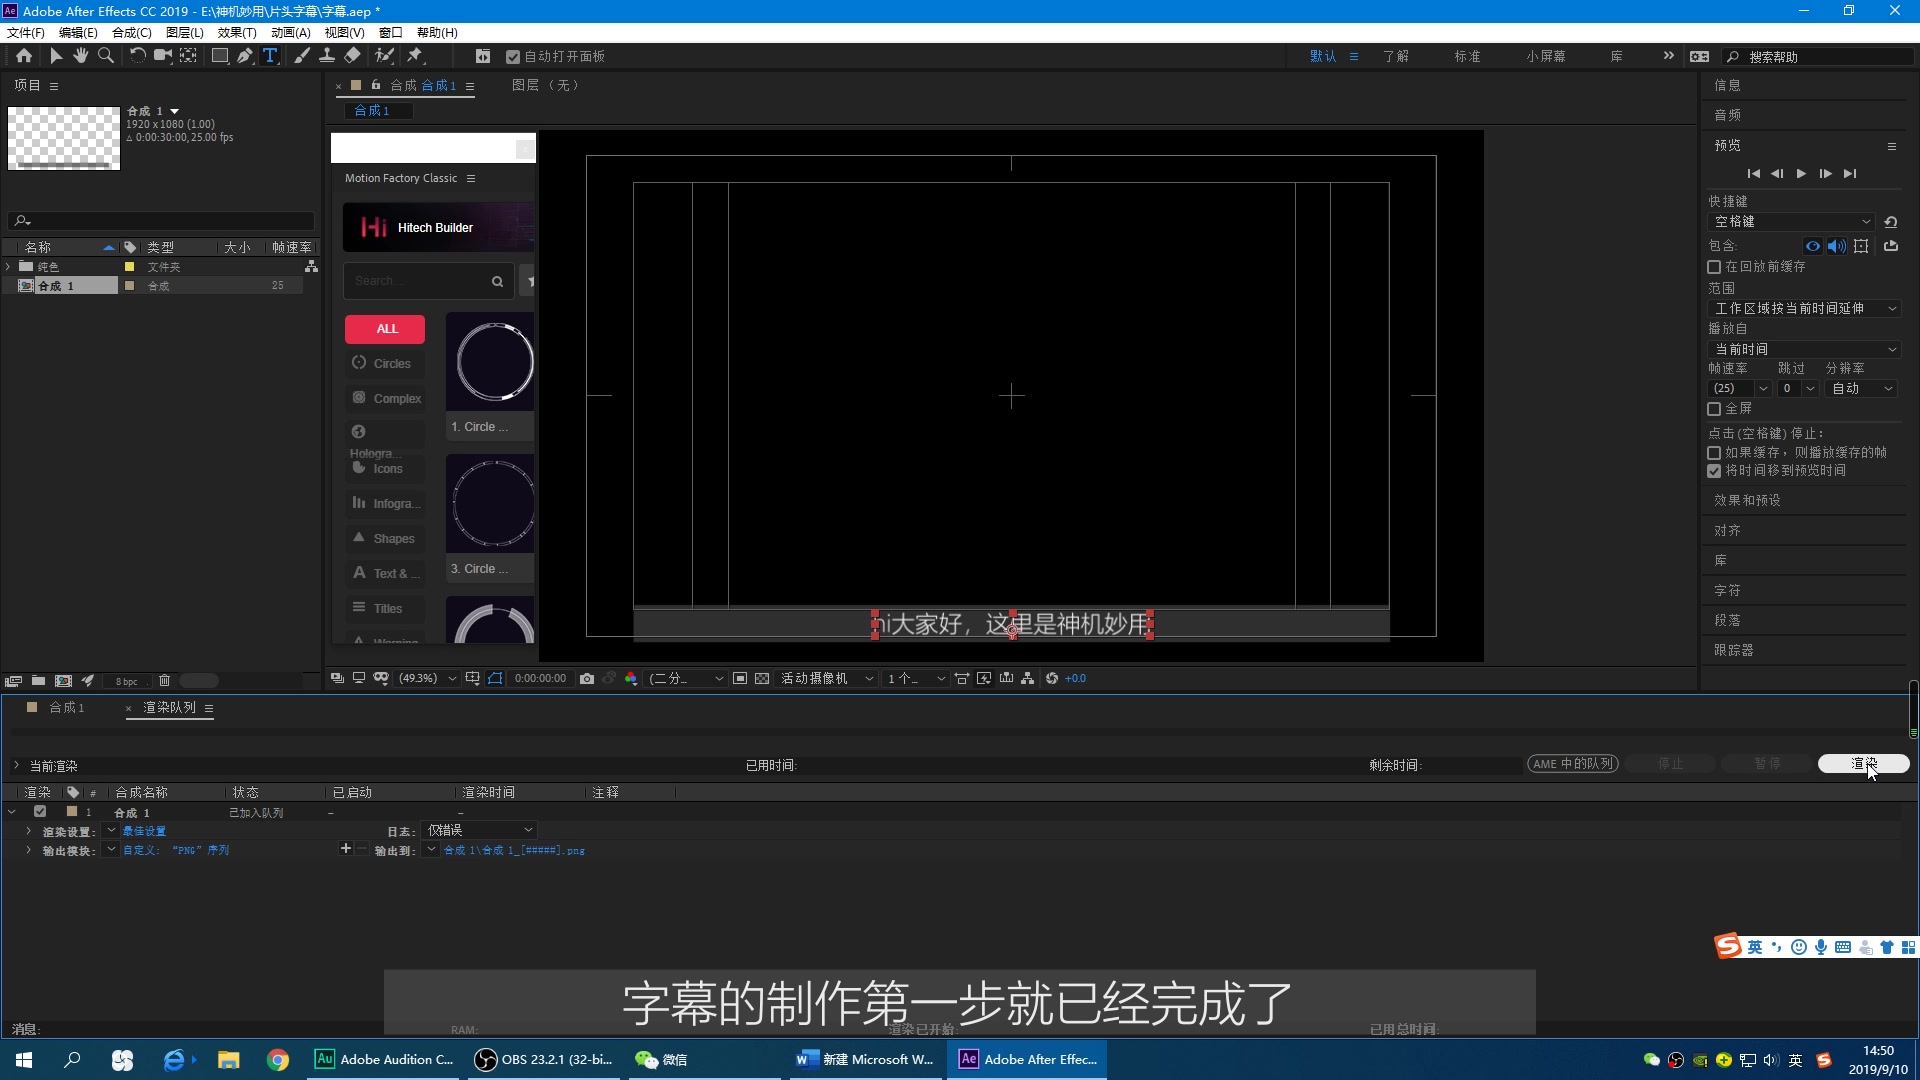Select the Hand tool in toolbar
1920x1080 pixels.
click(x=78, y=55)
